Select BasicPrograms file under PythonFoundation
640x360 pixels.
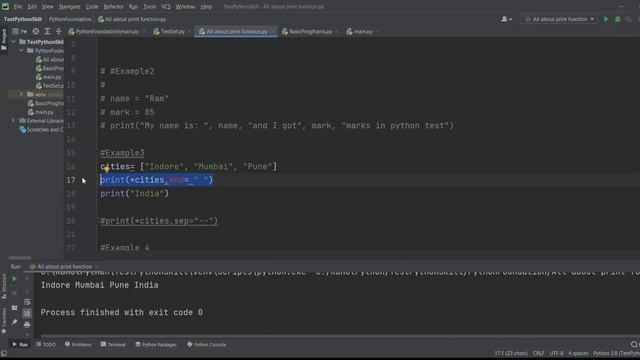[49, 68]
